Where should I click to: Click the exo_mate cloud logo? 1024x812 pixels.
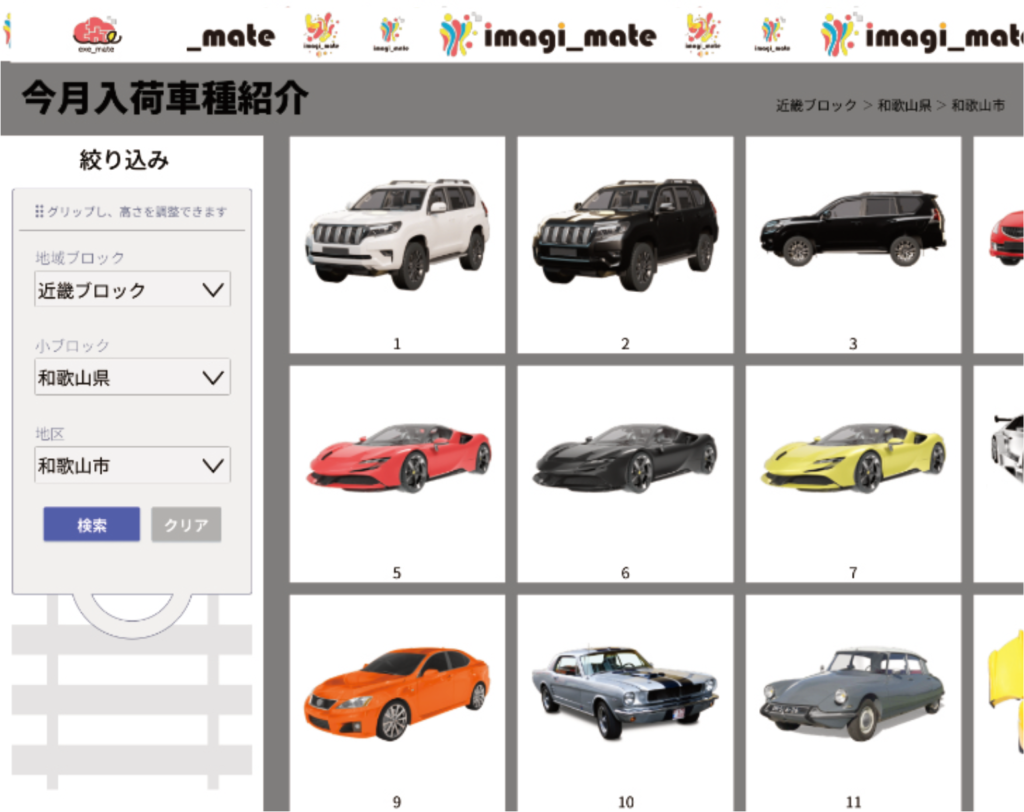98,35
